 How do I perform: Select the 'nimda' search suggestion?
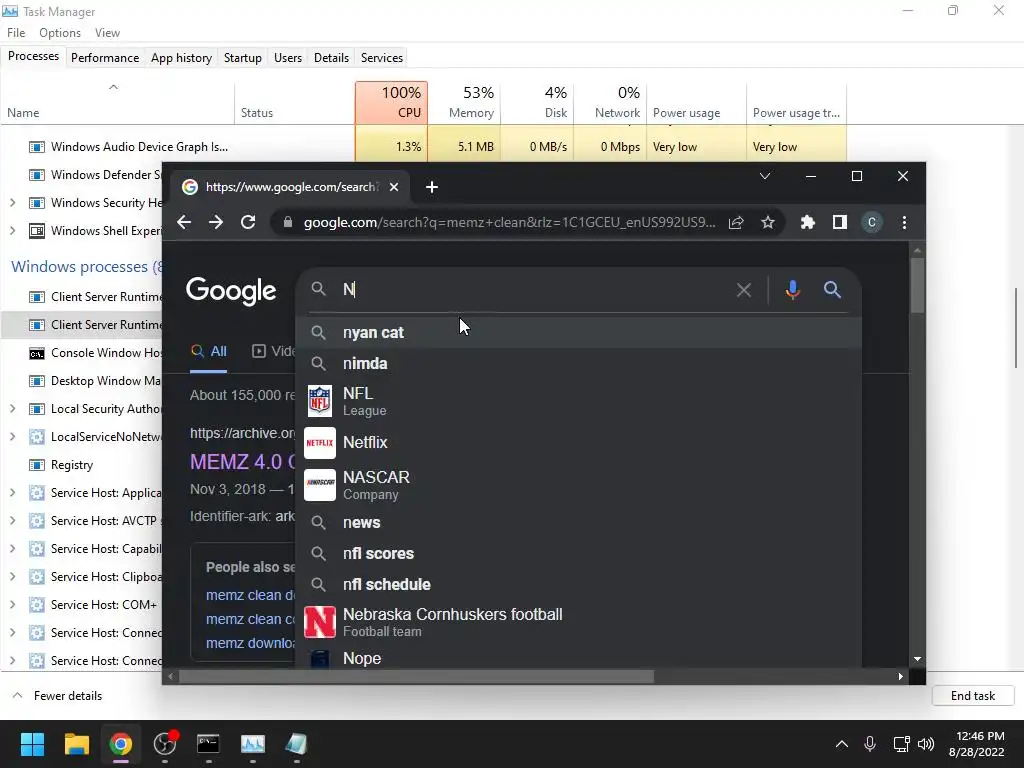click(579, 364)
